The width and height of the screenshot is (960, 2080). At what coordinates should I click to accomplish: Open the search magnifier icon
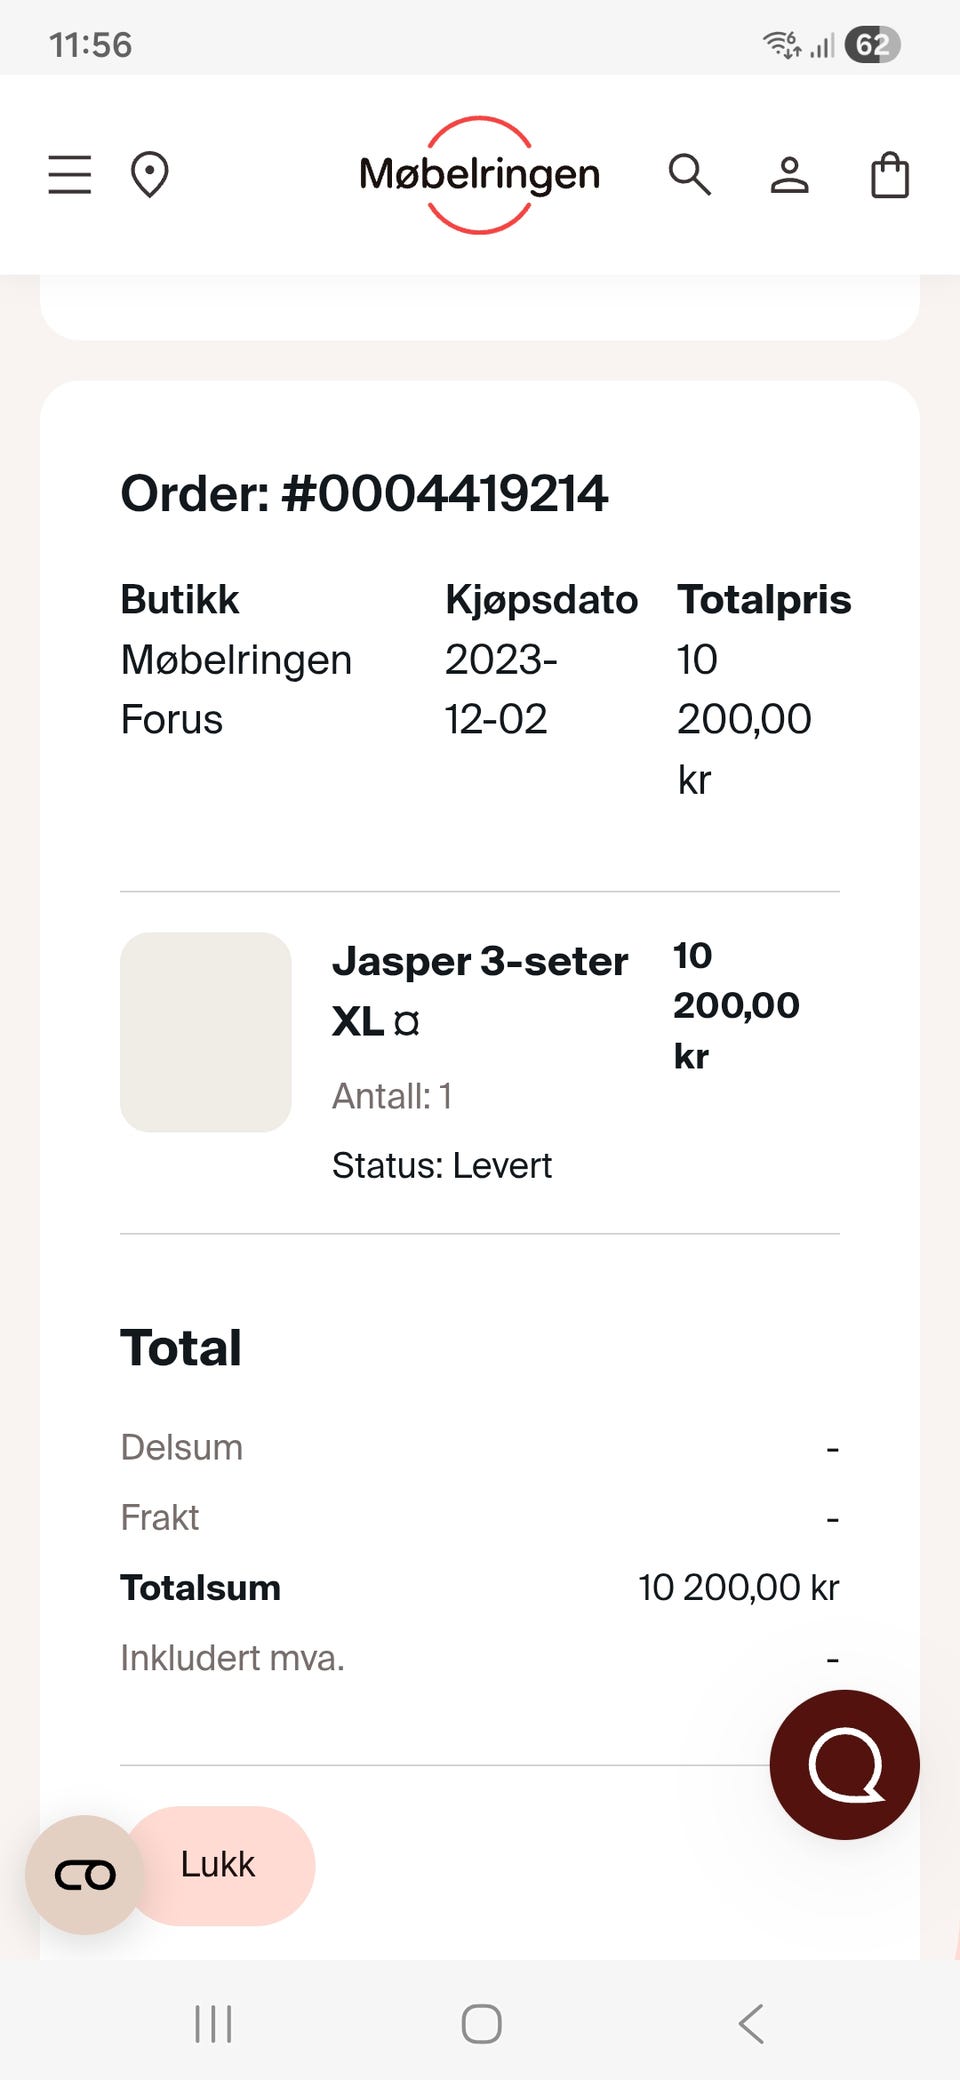pyautogui.click(x=689, y=175)
